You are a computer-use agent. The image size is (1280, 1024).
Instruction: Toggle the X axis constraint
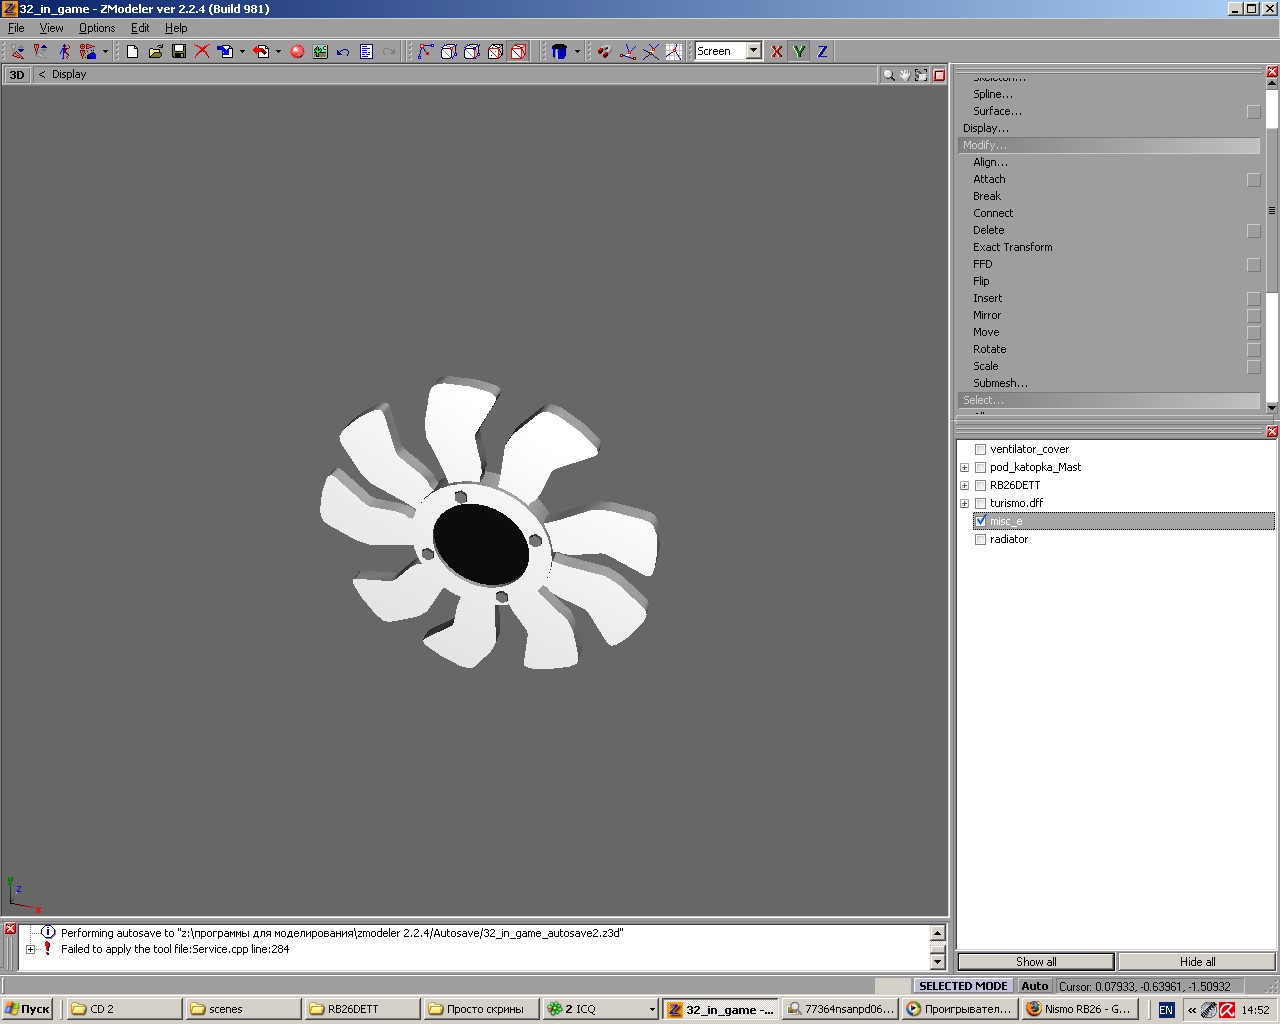point(777,51)
